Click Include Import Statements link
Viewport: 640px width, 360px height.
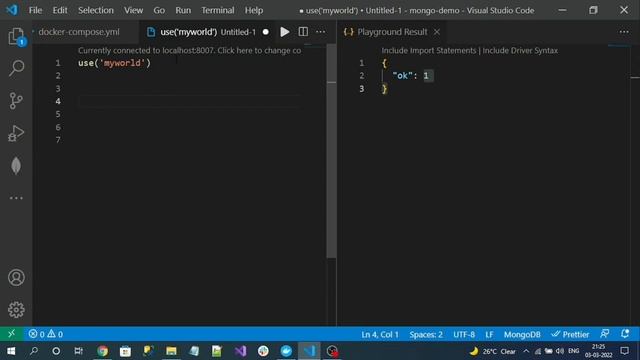click(429, 51)
